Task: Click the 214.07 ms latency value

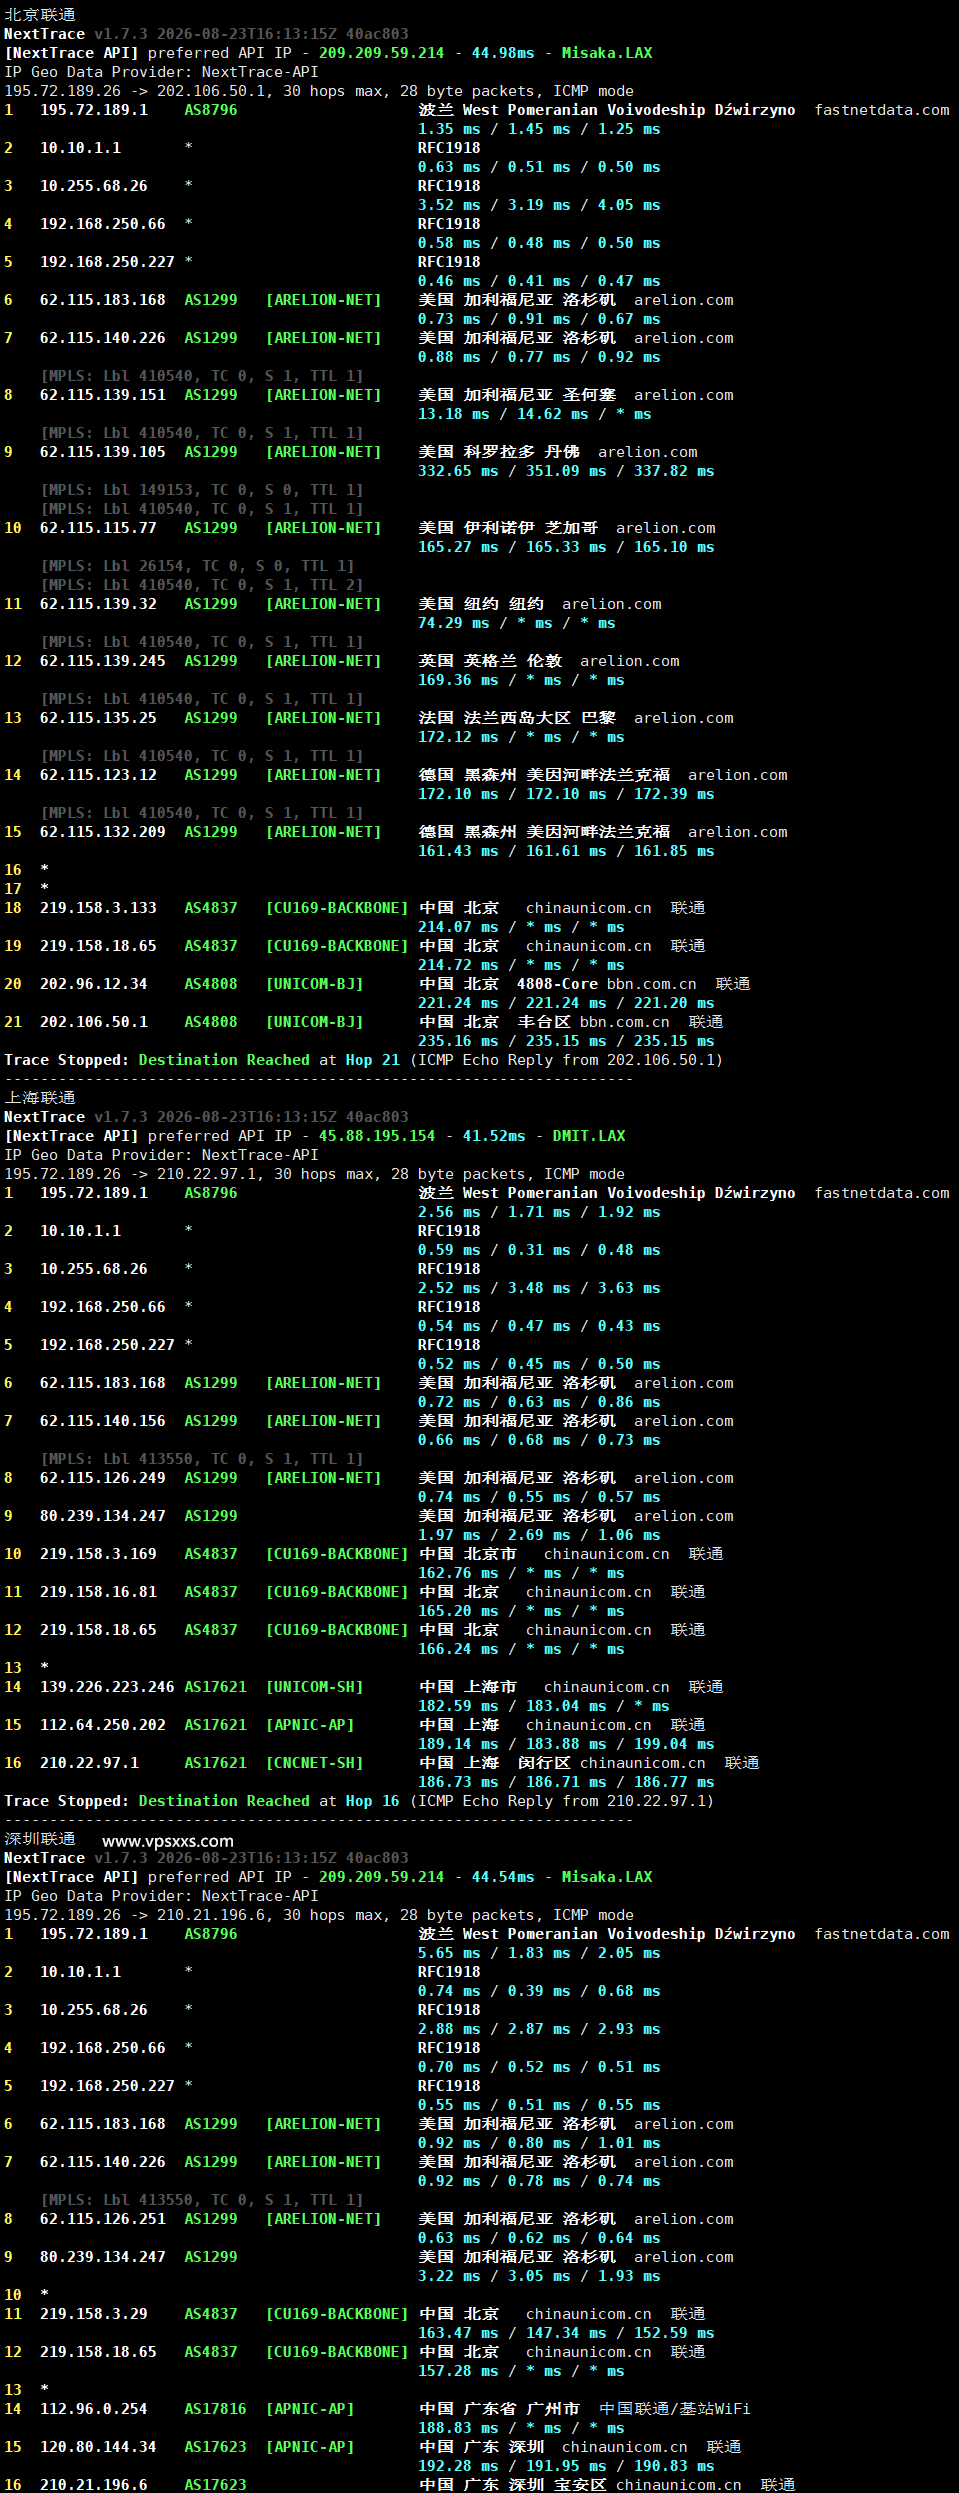Action: (458, 927)
